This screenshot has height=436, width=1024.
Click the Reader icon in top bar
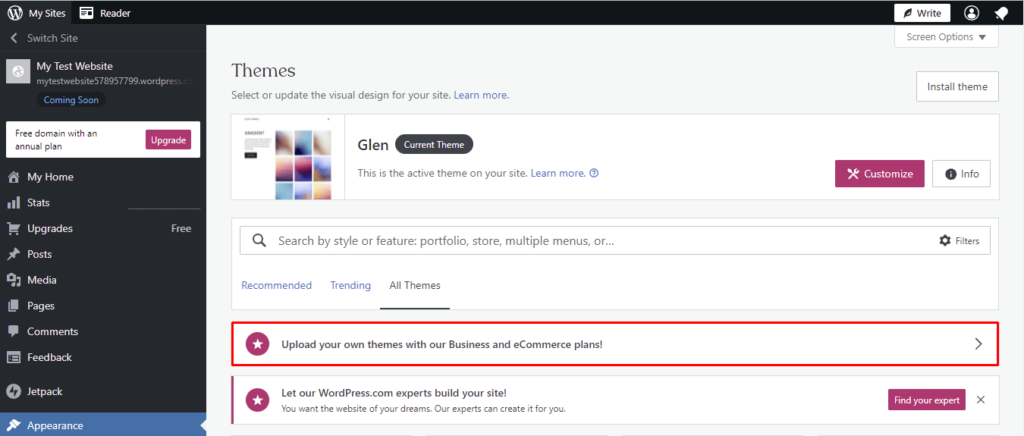87,13
